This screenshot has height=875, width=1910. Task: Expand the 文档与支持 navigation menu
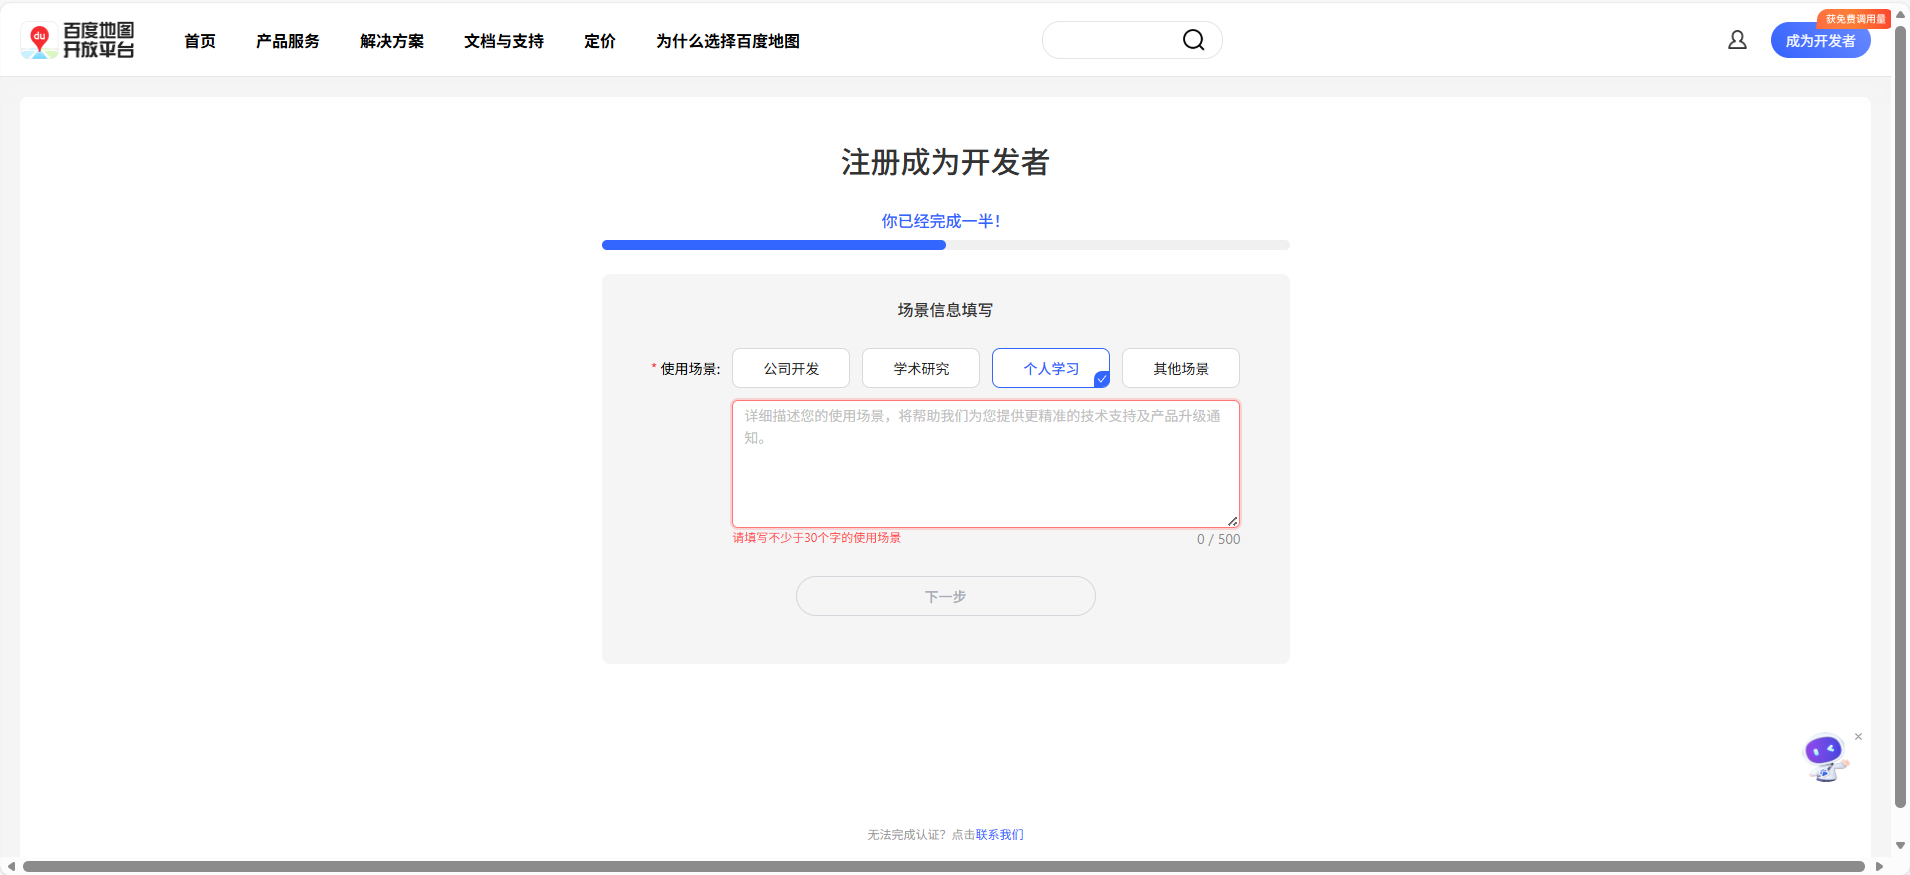[x=504, y=41]
